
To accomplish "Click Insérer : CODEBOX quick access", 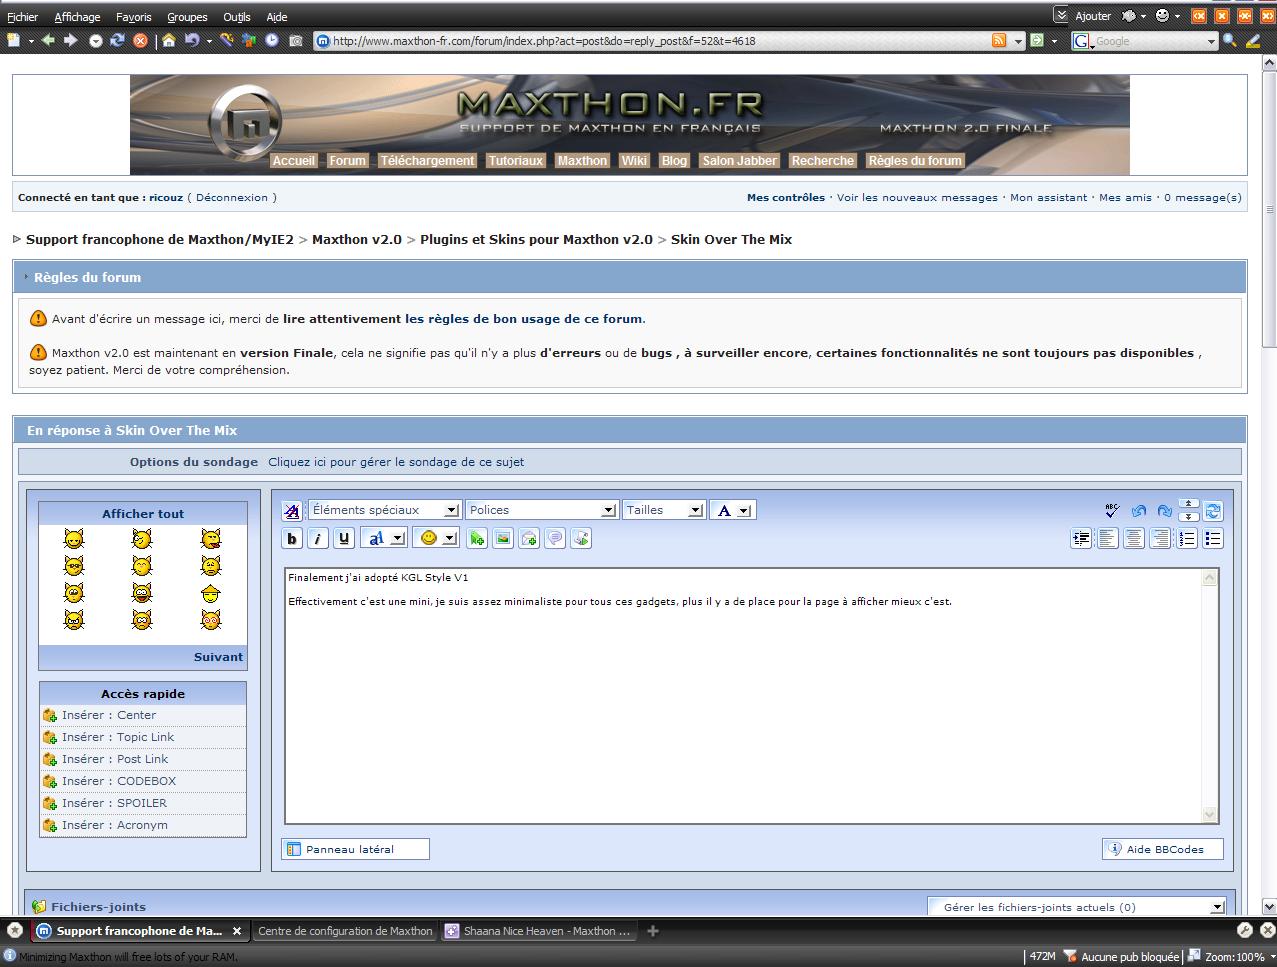I will point(143,781).
